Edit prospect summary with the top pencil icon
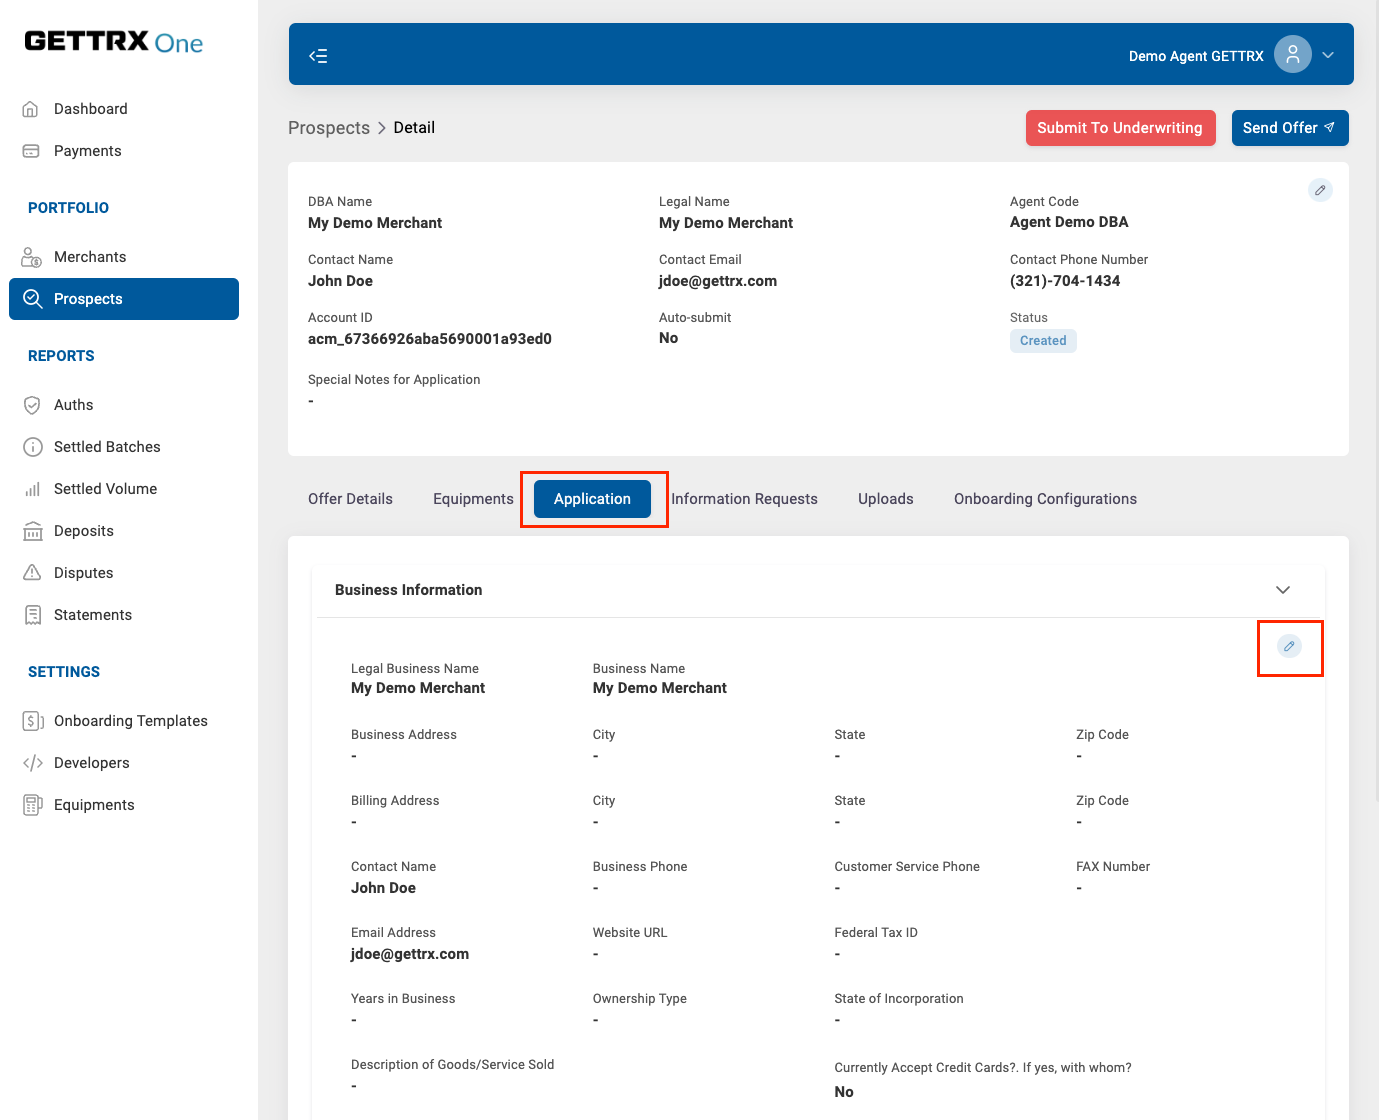 click(1320, 190)
